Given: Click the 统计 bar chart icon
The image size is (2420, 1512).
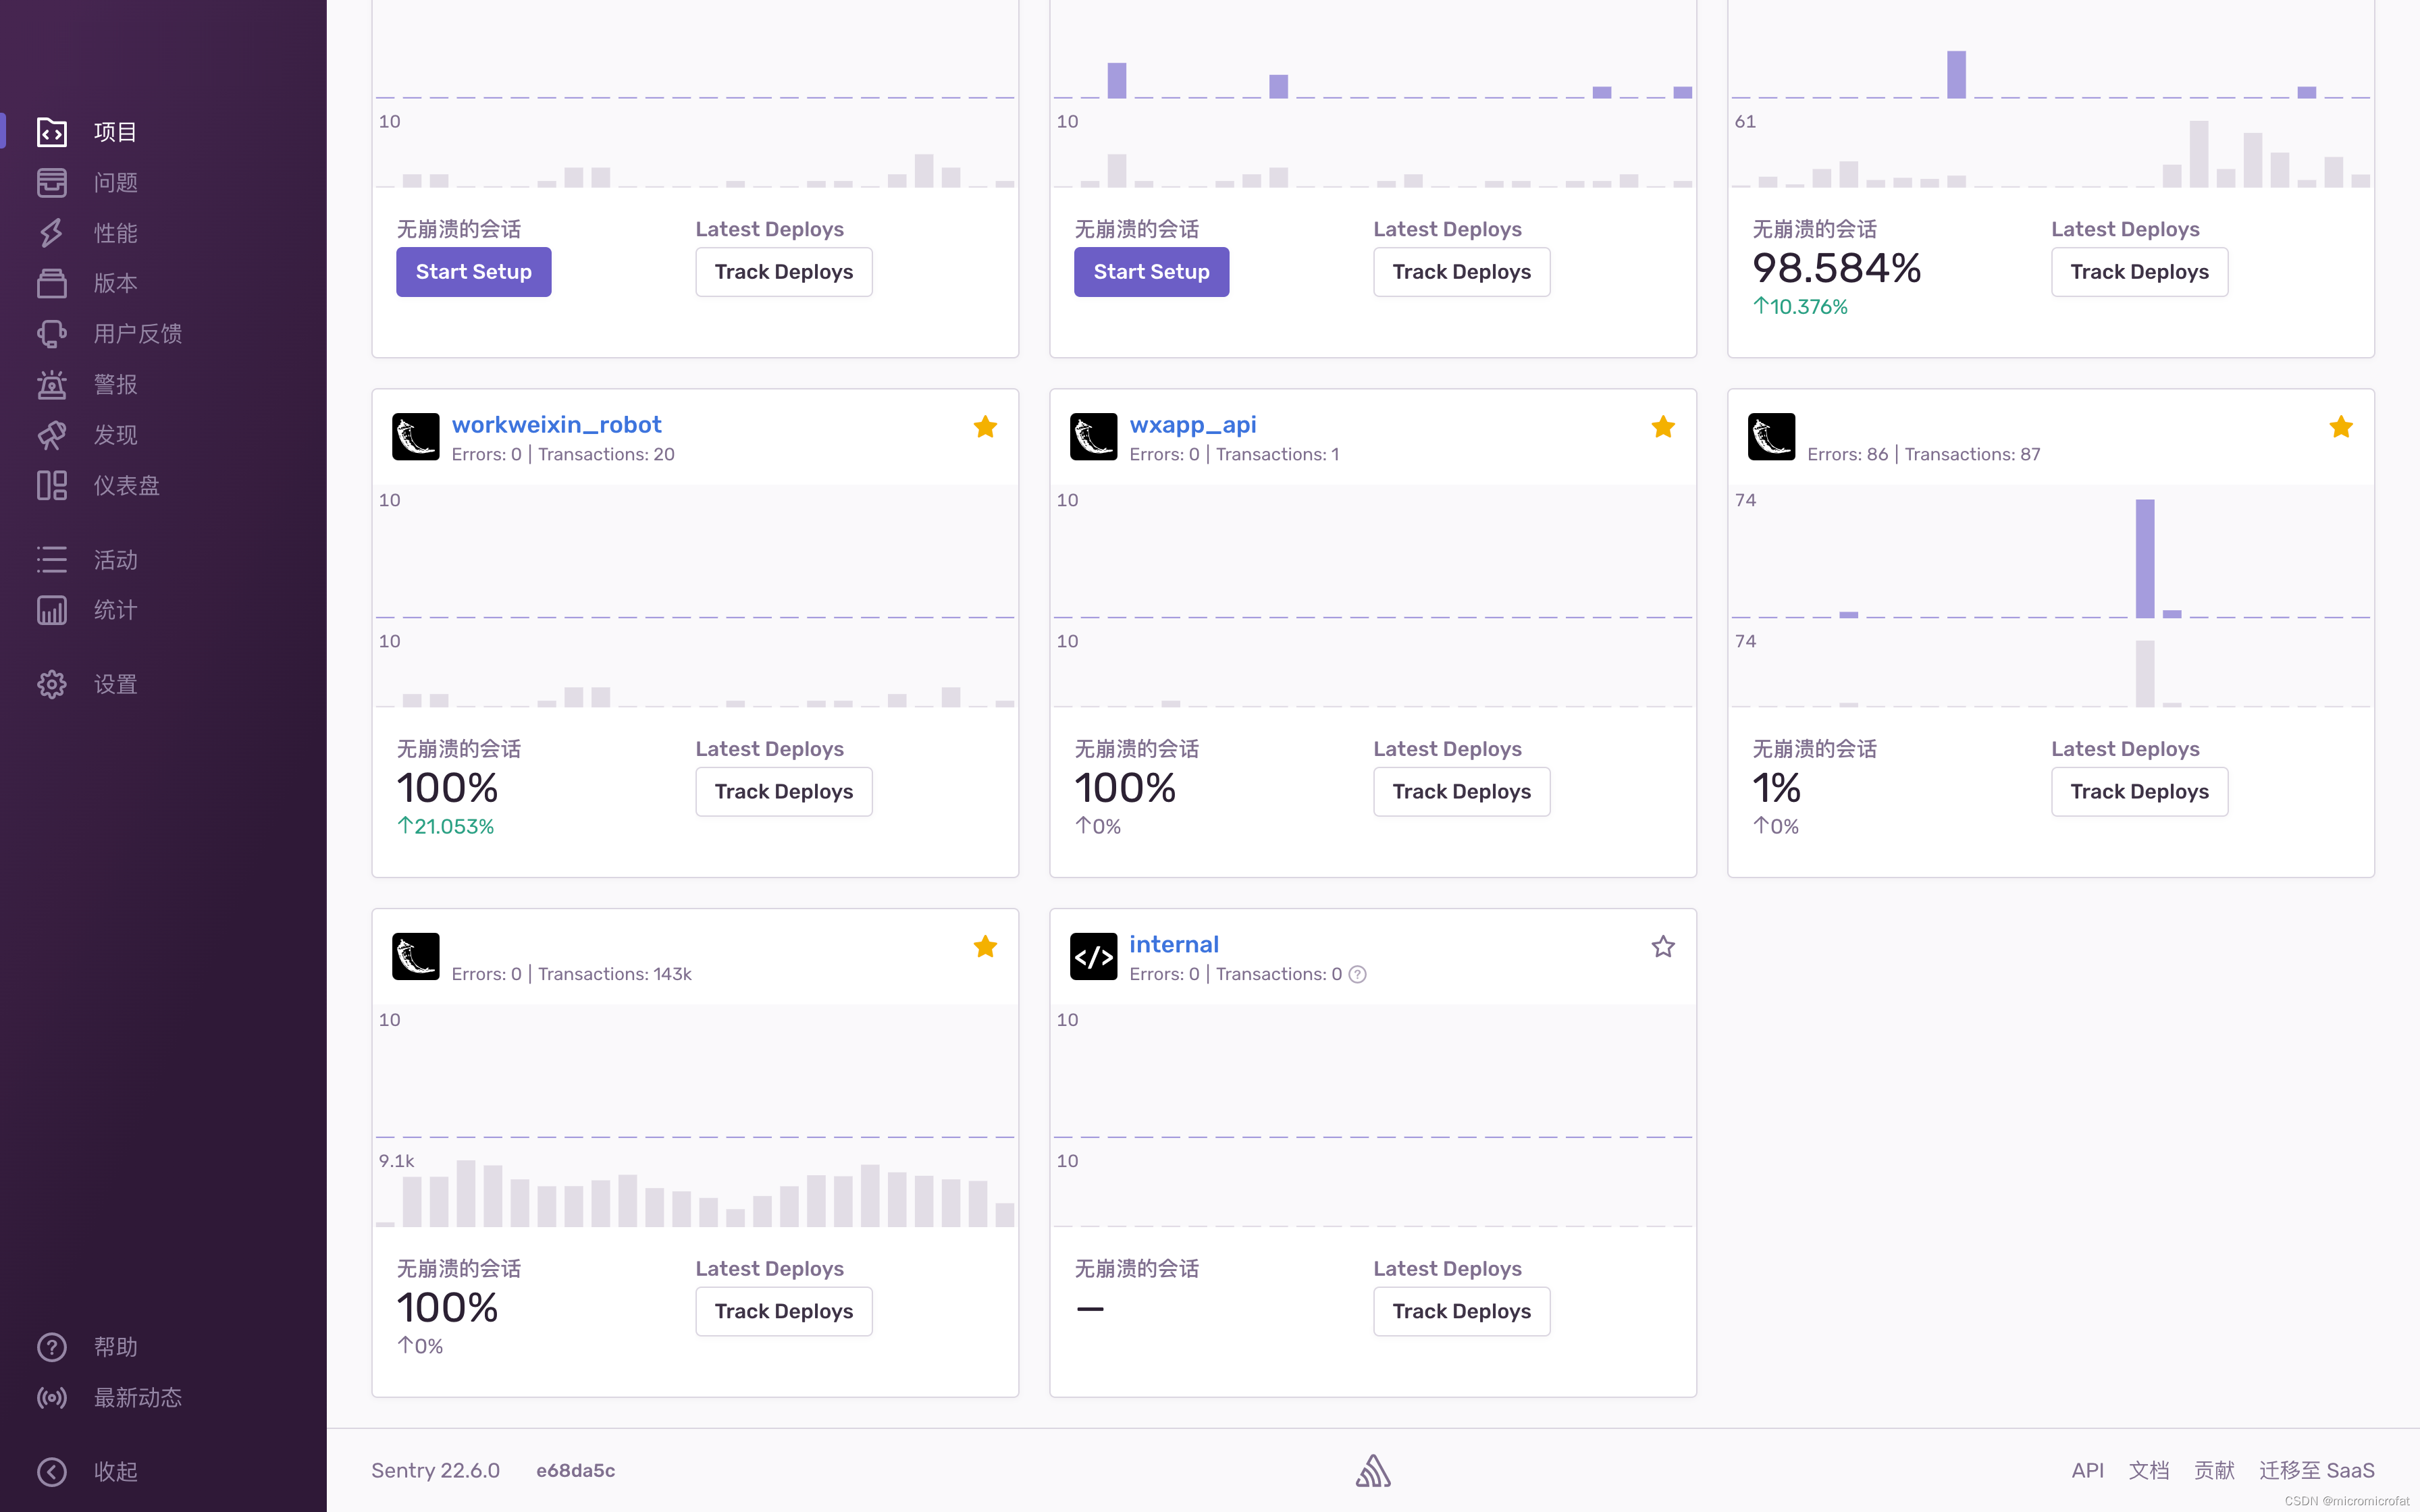Looking at the screenshot, I should [x=52, y=610].
